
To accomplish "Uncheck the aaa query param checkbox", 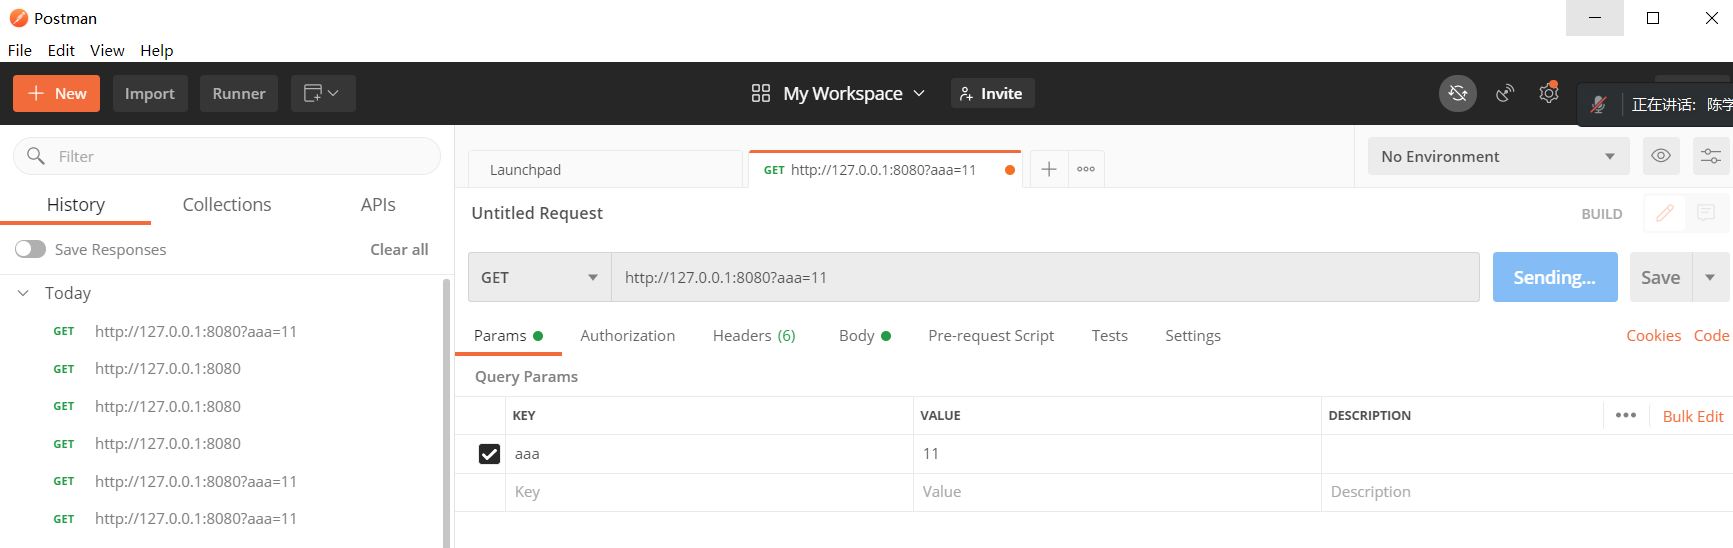I will click(x=489, y=454).
